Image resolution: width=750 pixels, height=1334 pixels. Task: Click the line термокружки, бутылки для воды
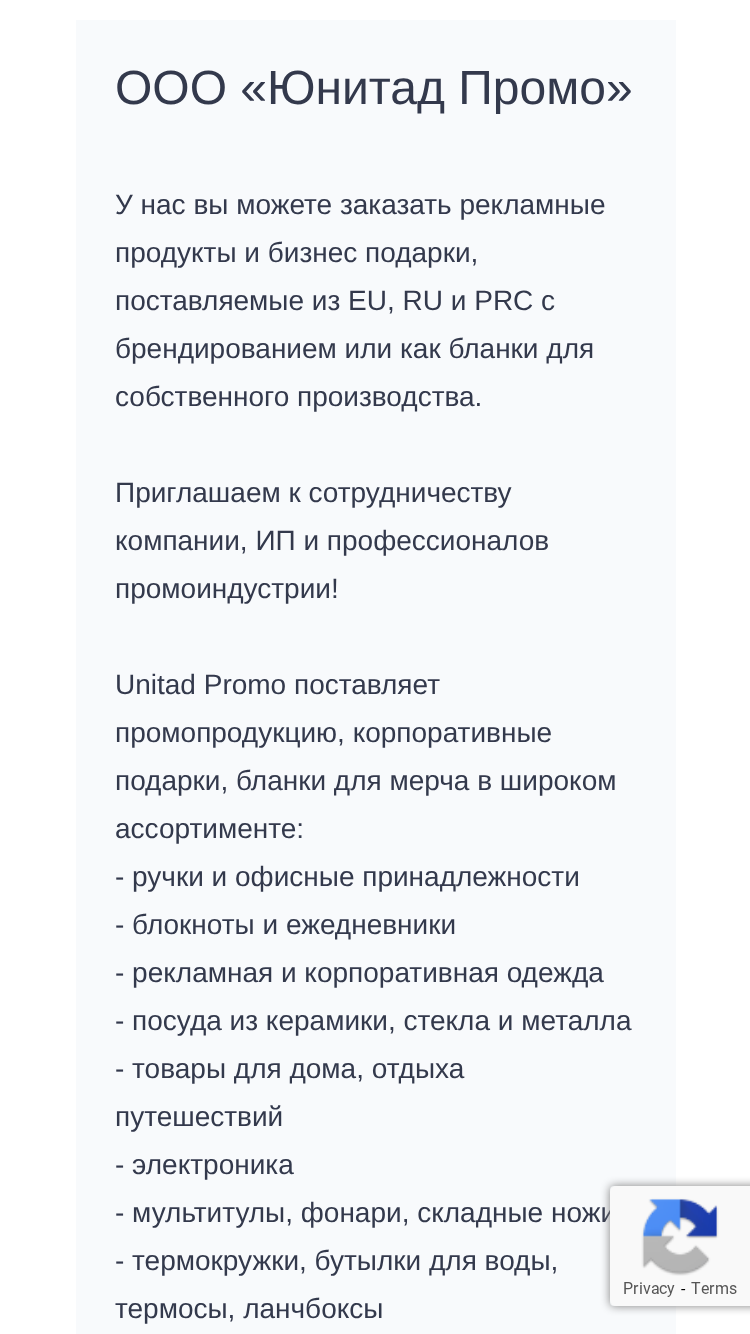tap(336, 1261)
